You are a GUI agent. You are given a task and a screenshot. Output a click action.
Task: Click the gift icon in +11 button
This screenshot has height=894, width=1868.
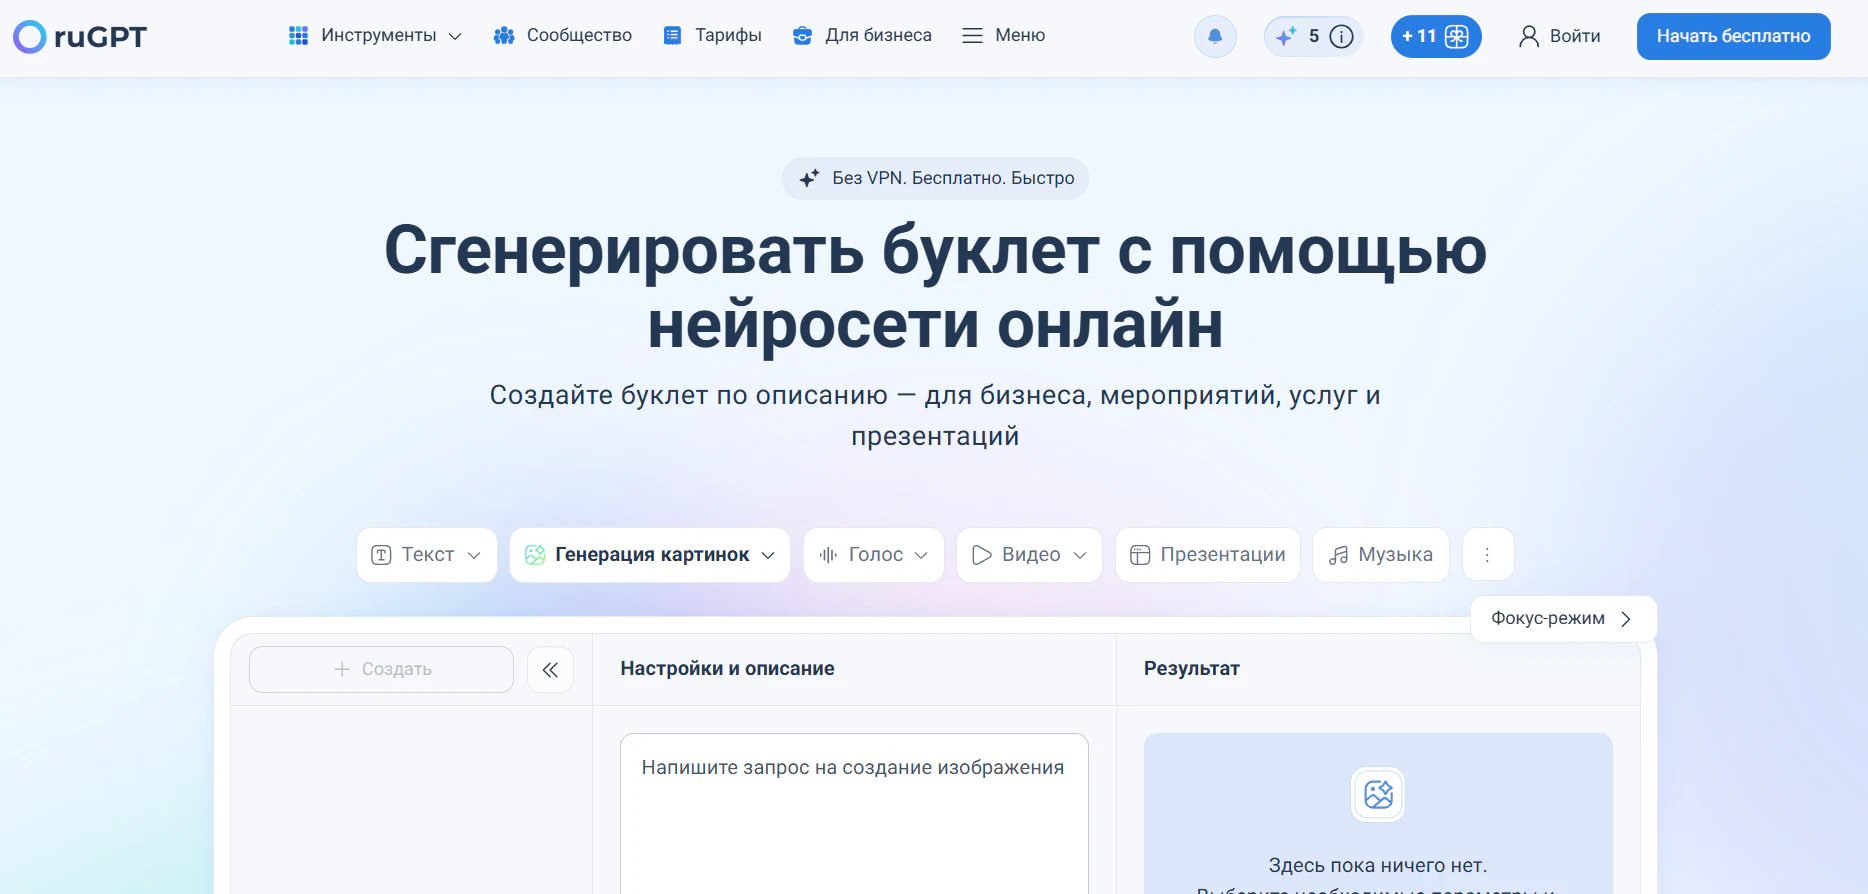(x=1457, y=37)
